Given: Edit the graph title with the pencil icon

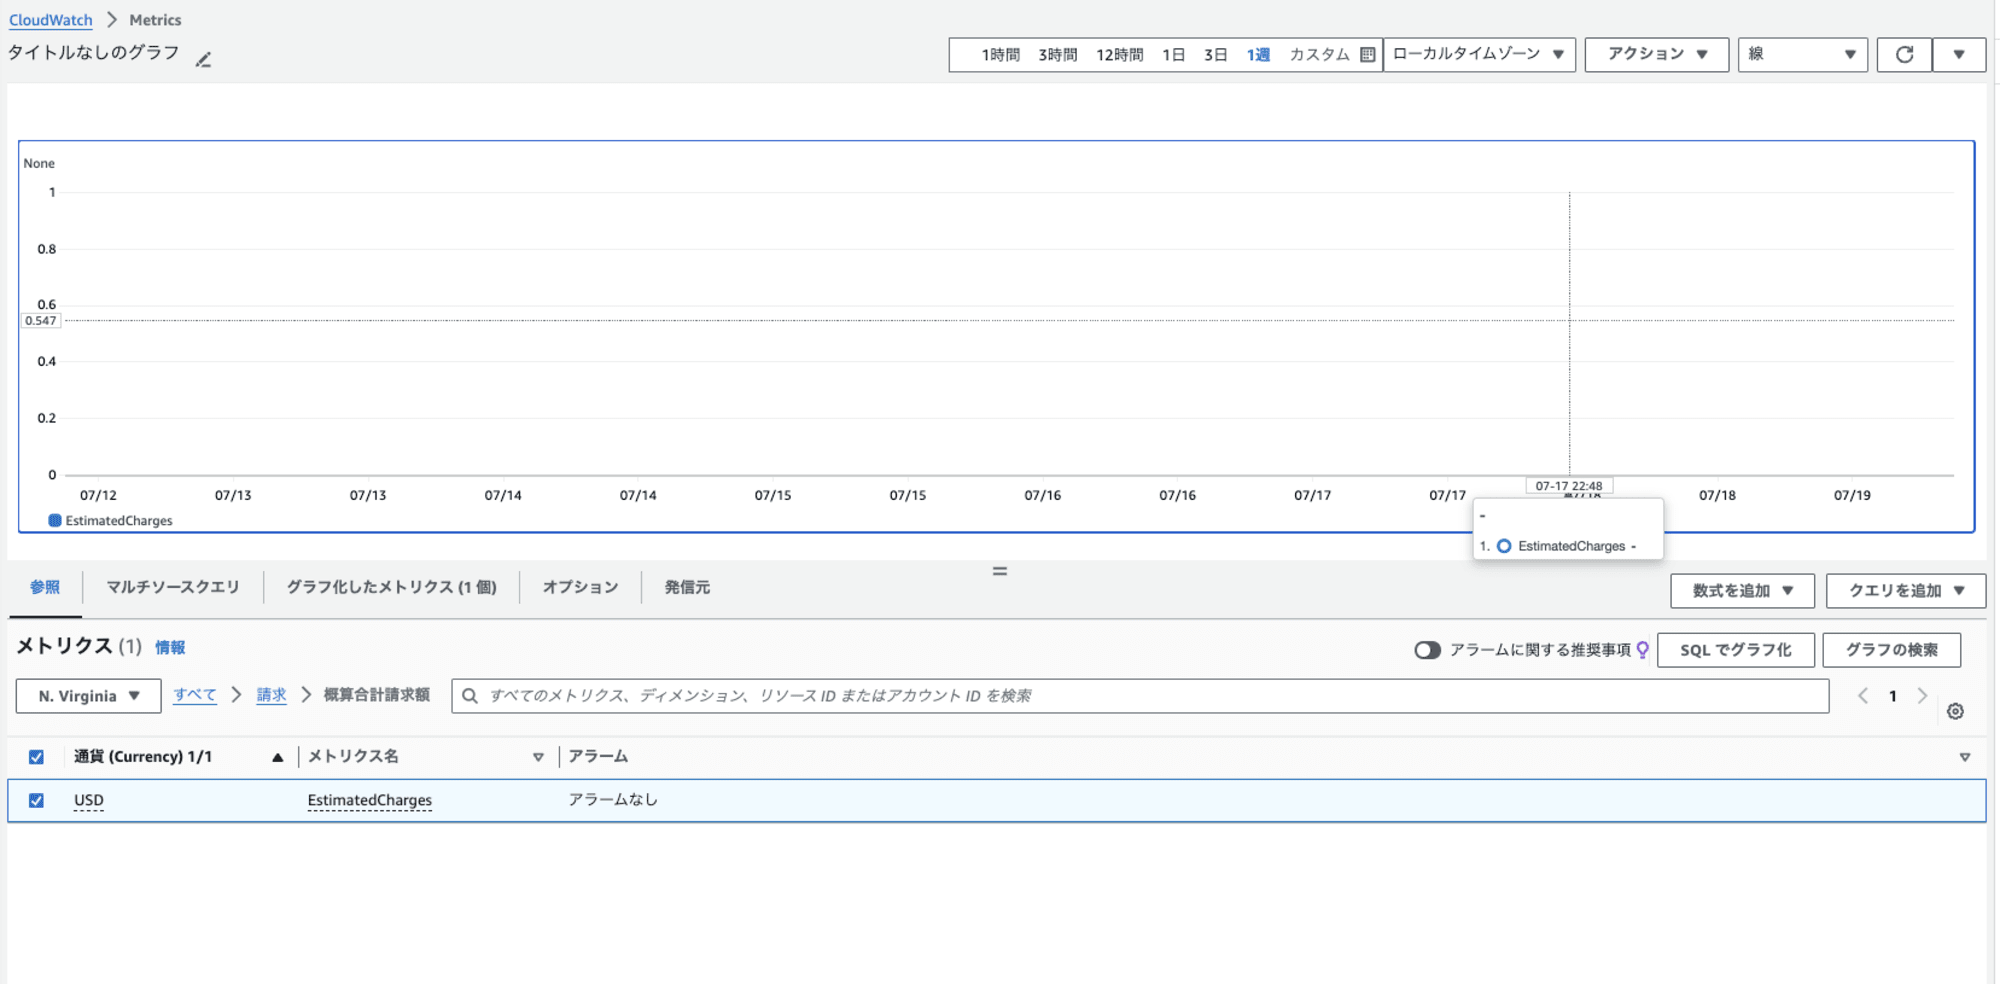Looking at the screenshot, I should (x=204, y=60).
